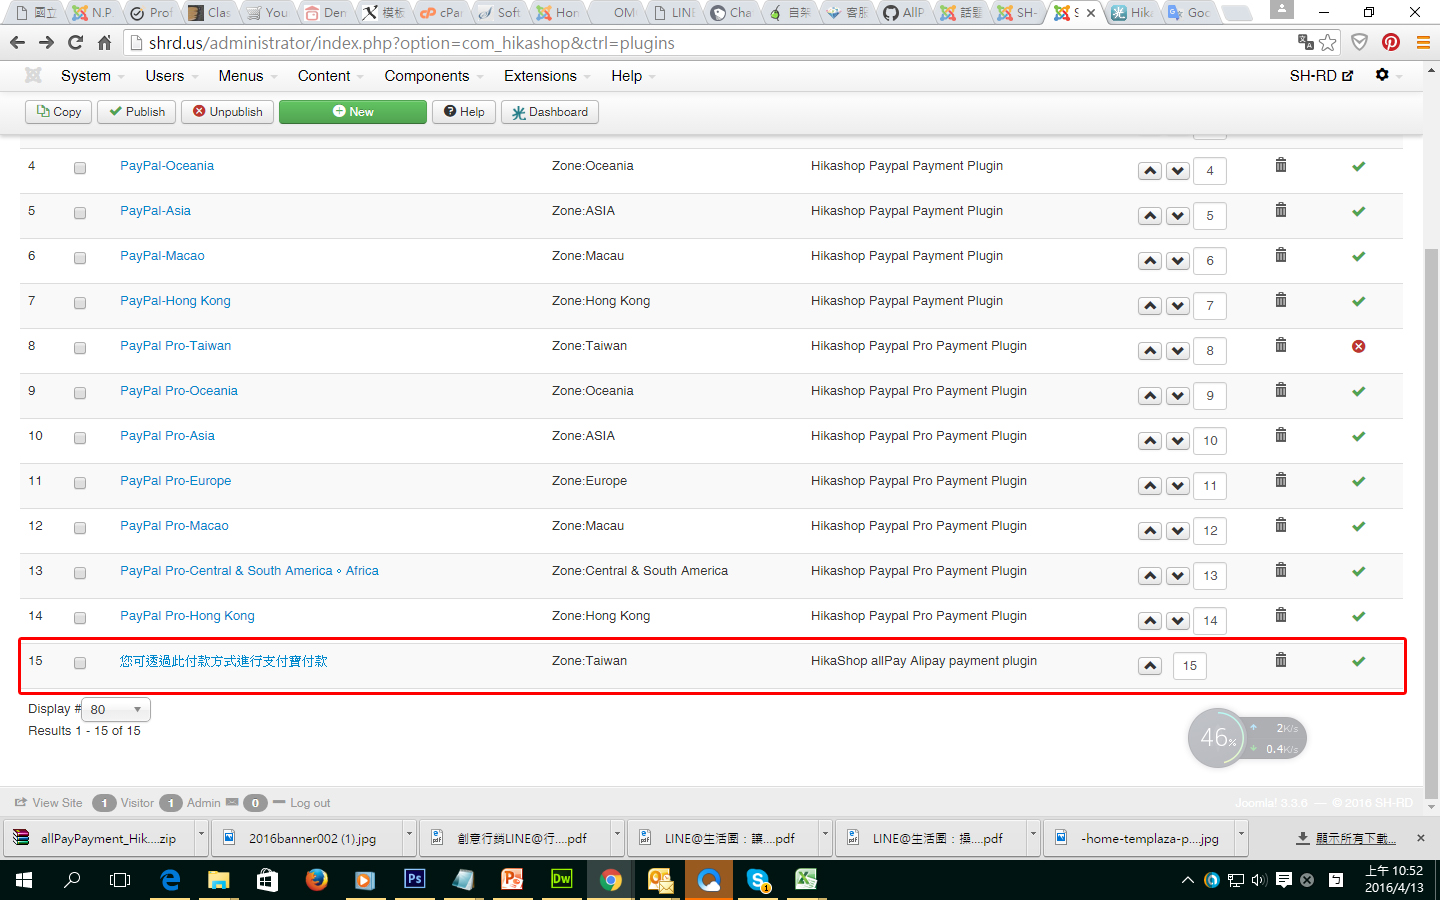Viewport: 1440px width, 900px height.
Task: Move PayPal-Oceania up one position
Action: [x=1150, y=171]
